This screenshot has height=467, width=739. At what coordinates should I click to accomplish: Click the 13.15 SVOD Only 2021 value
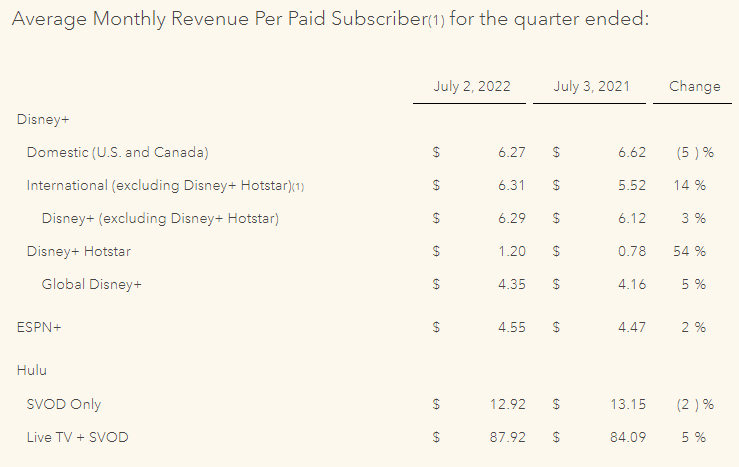628,404
